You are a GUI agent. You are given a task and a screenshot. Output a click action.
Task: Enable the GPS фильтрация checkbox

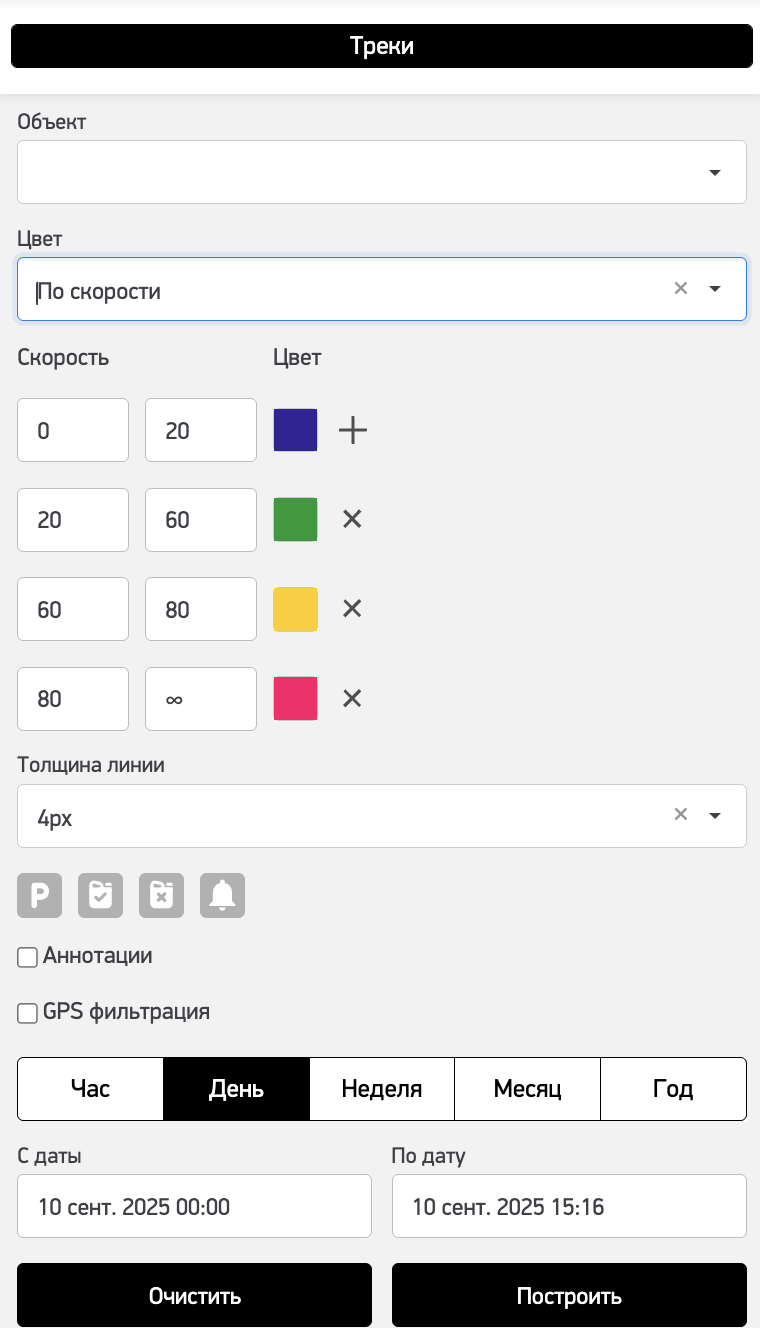point(28,1014)
